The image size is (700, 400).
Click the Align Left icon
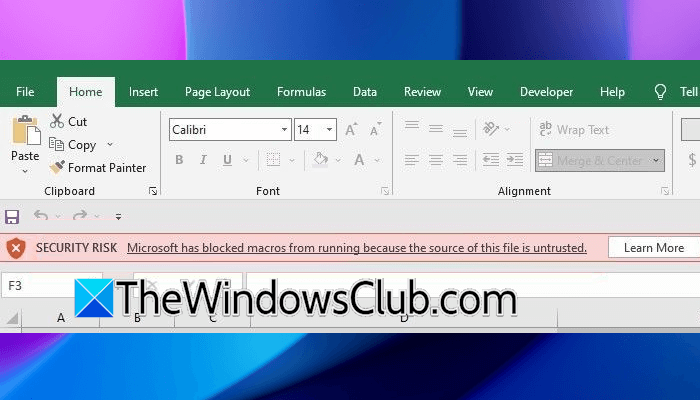click(412, 159)
